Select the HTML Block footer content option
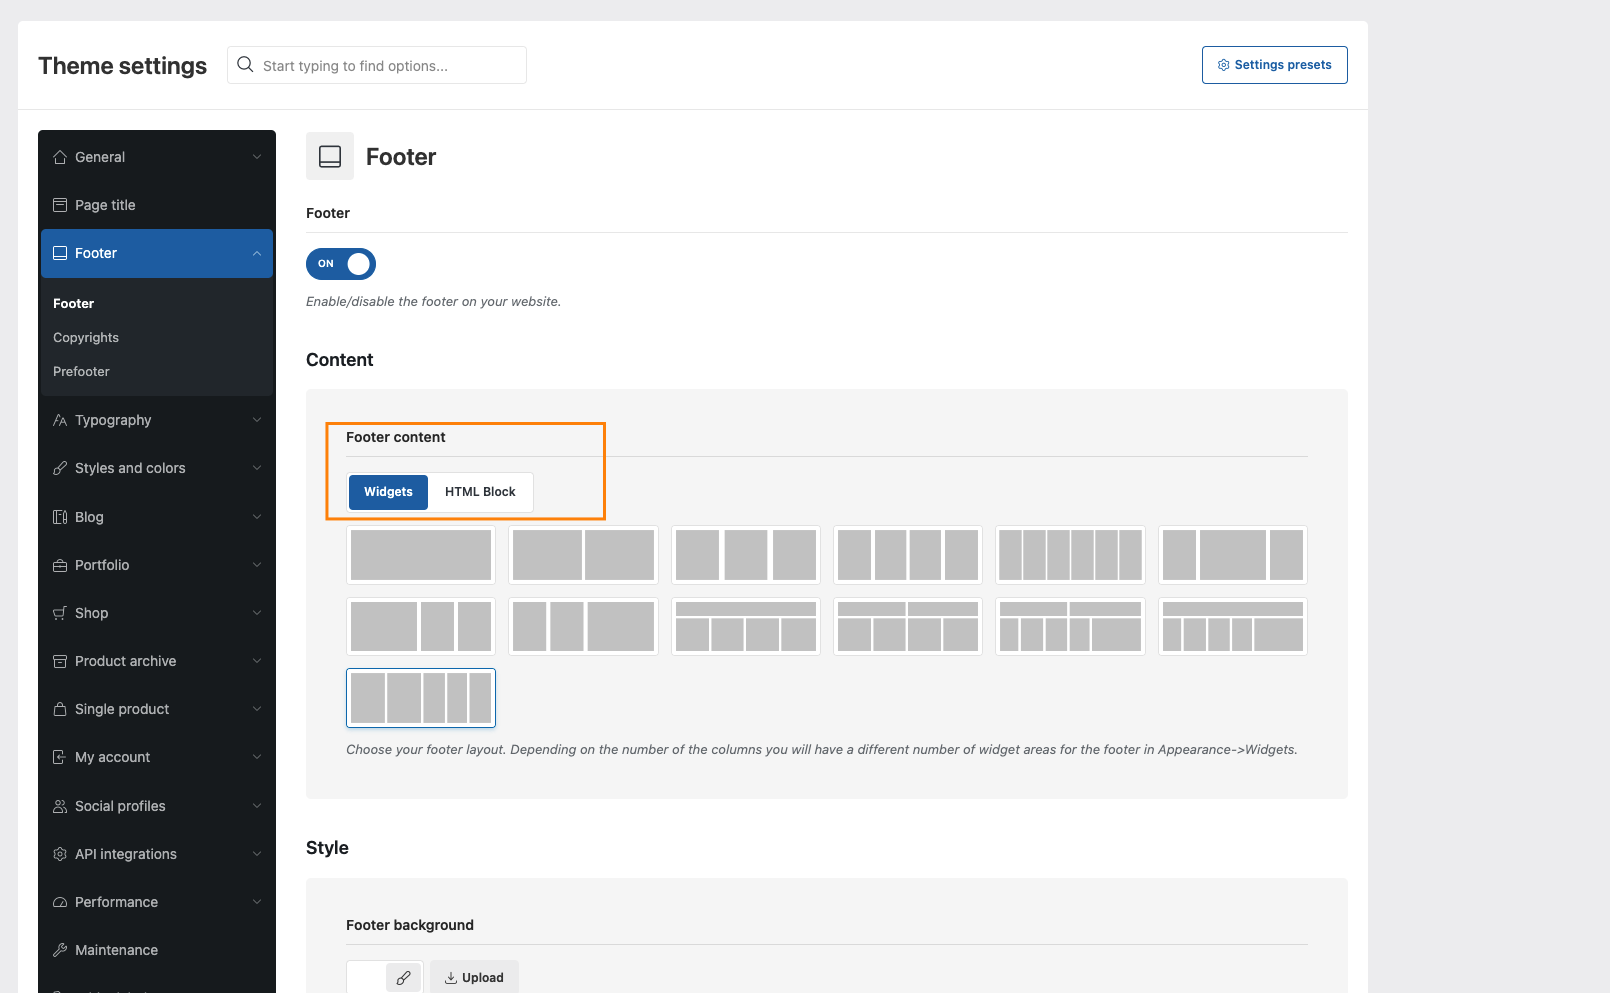The height and width of the screenshot is (993, 1610). click(x=480, y=492)
